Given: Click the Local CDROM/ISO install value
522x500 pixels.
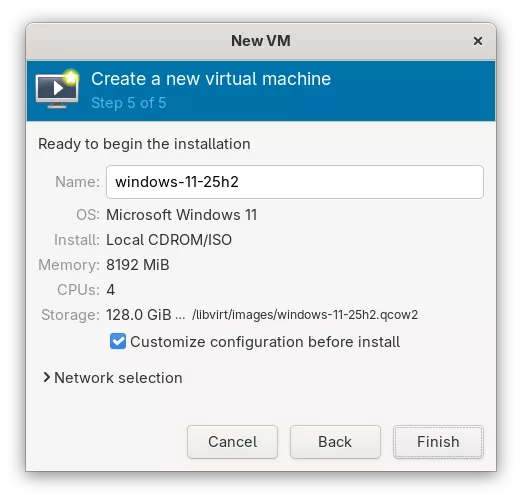Looking at the screenshot, I should (x=169, y=240).
